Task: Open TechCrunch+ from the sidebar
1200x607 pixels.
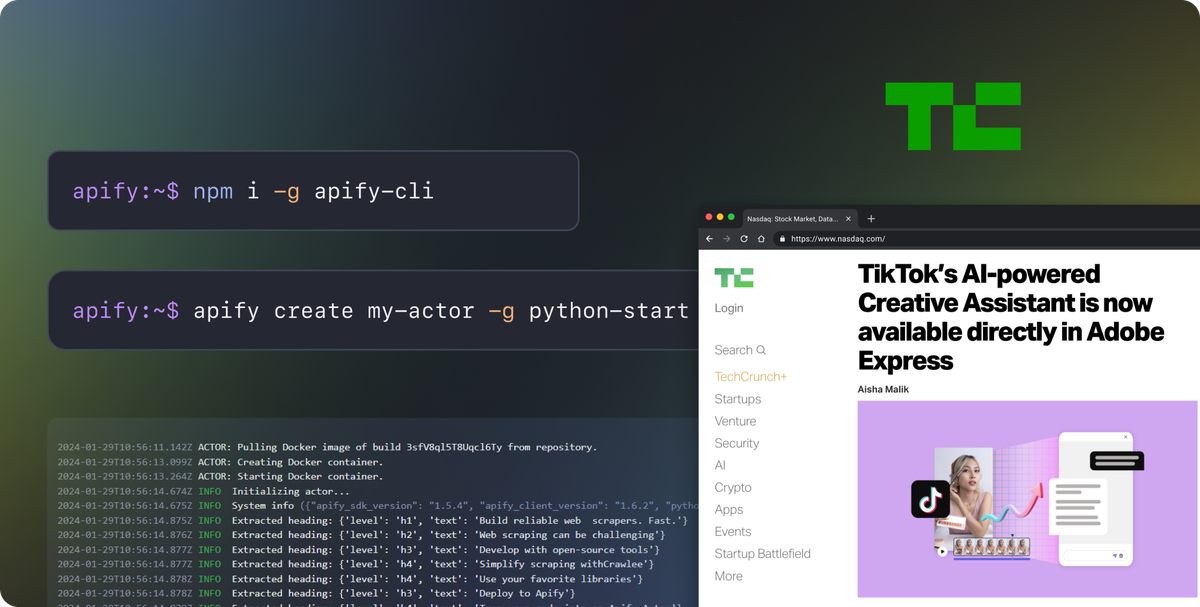Action: pyautogui.click(x=751, y=376)
